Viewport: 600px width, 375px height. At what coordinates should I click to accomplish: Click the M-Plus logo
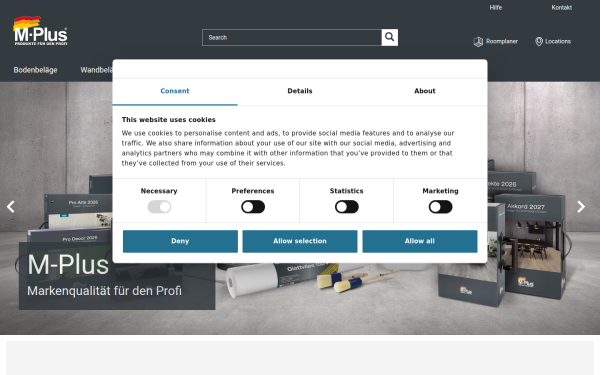[41, 31]
